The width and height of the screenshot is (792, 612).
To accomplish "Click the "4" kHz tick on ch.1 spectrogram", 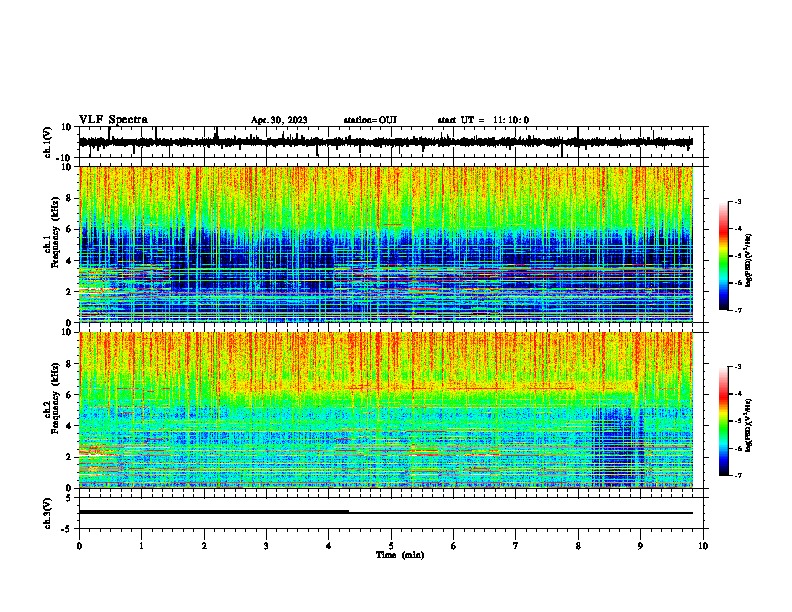I will click(69, 261).
